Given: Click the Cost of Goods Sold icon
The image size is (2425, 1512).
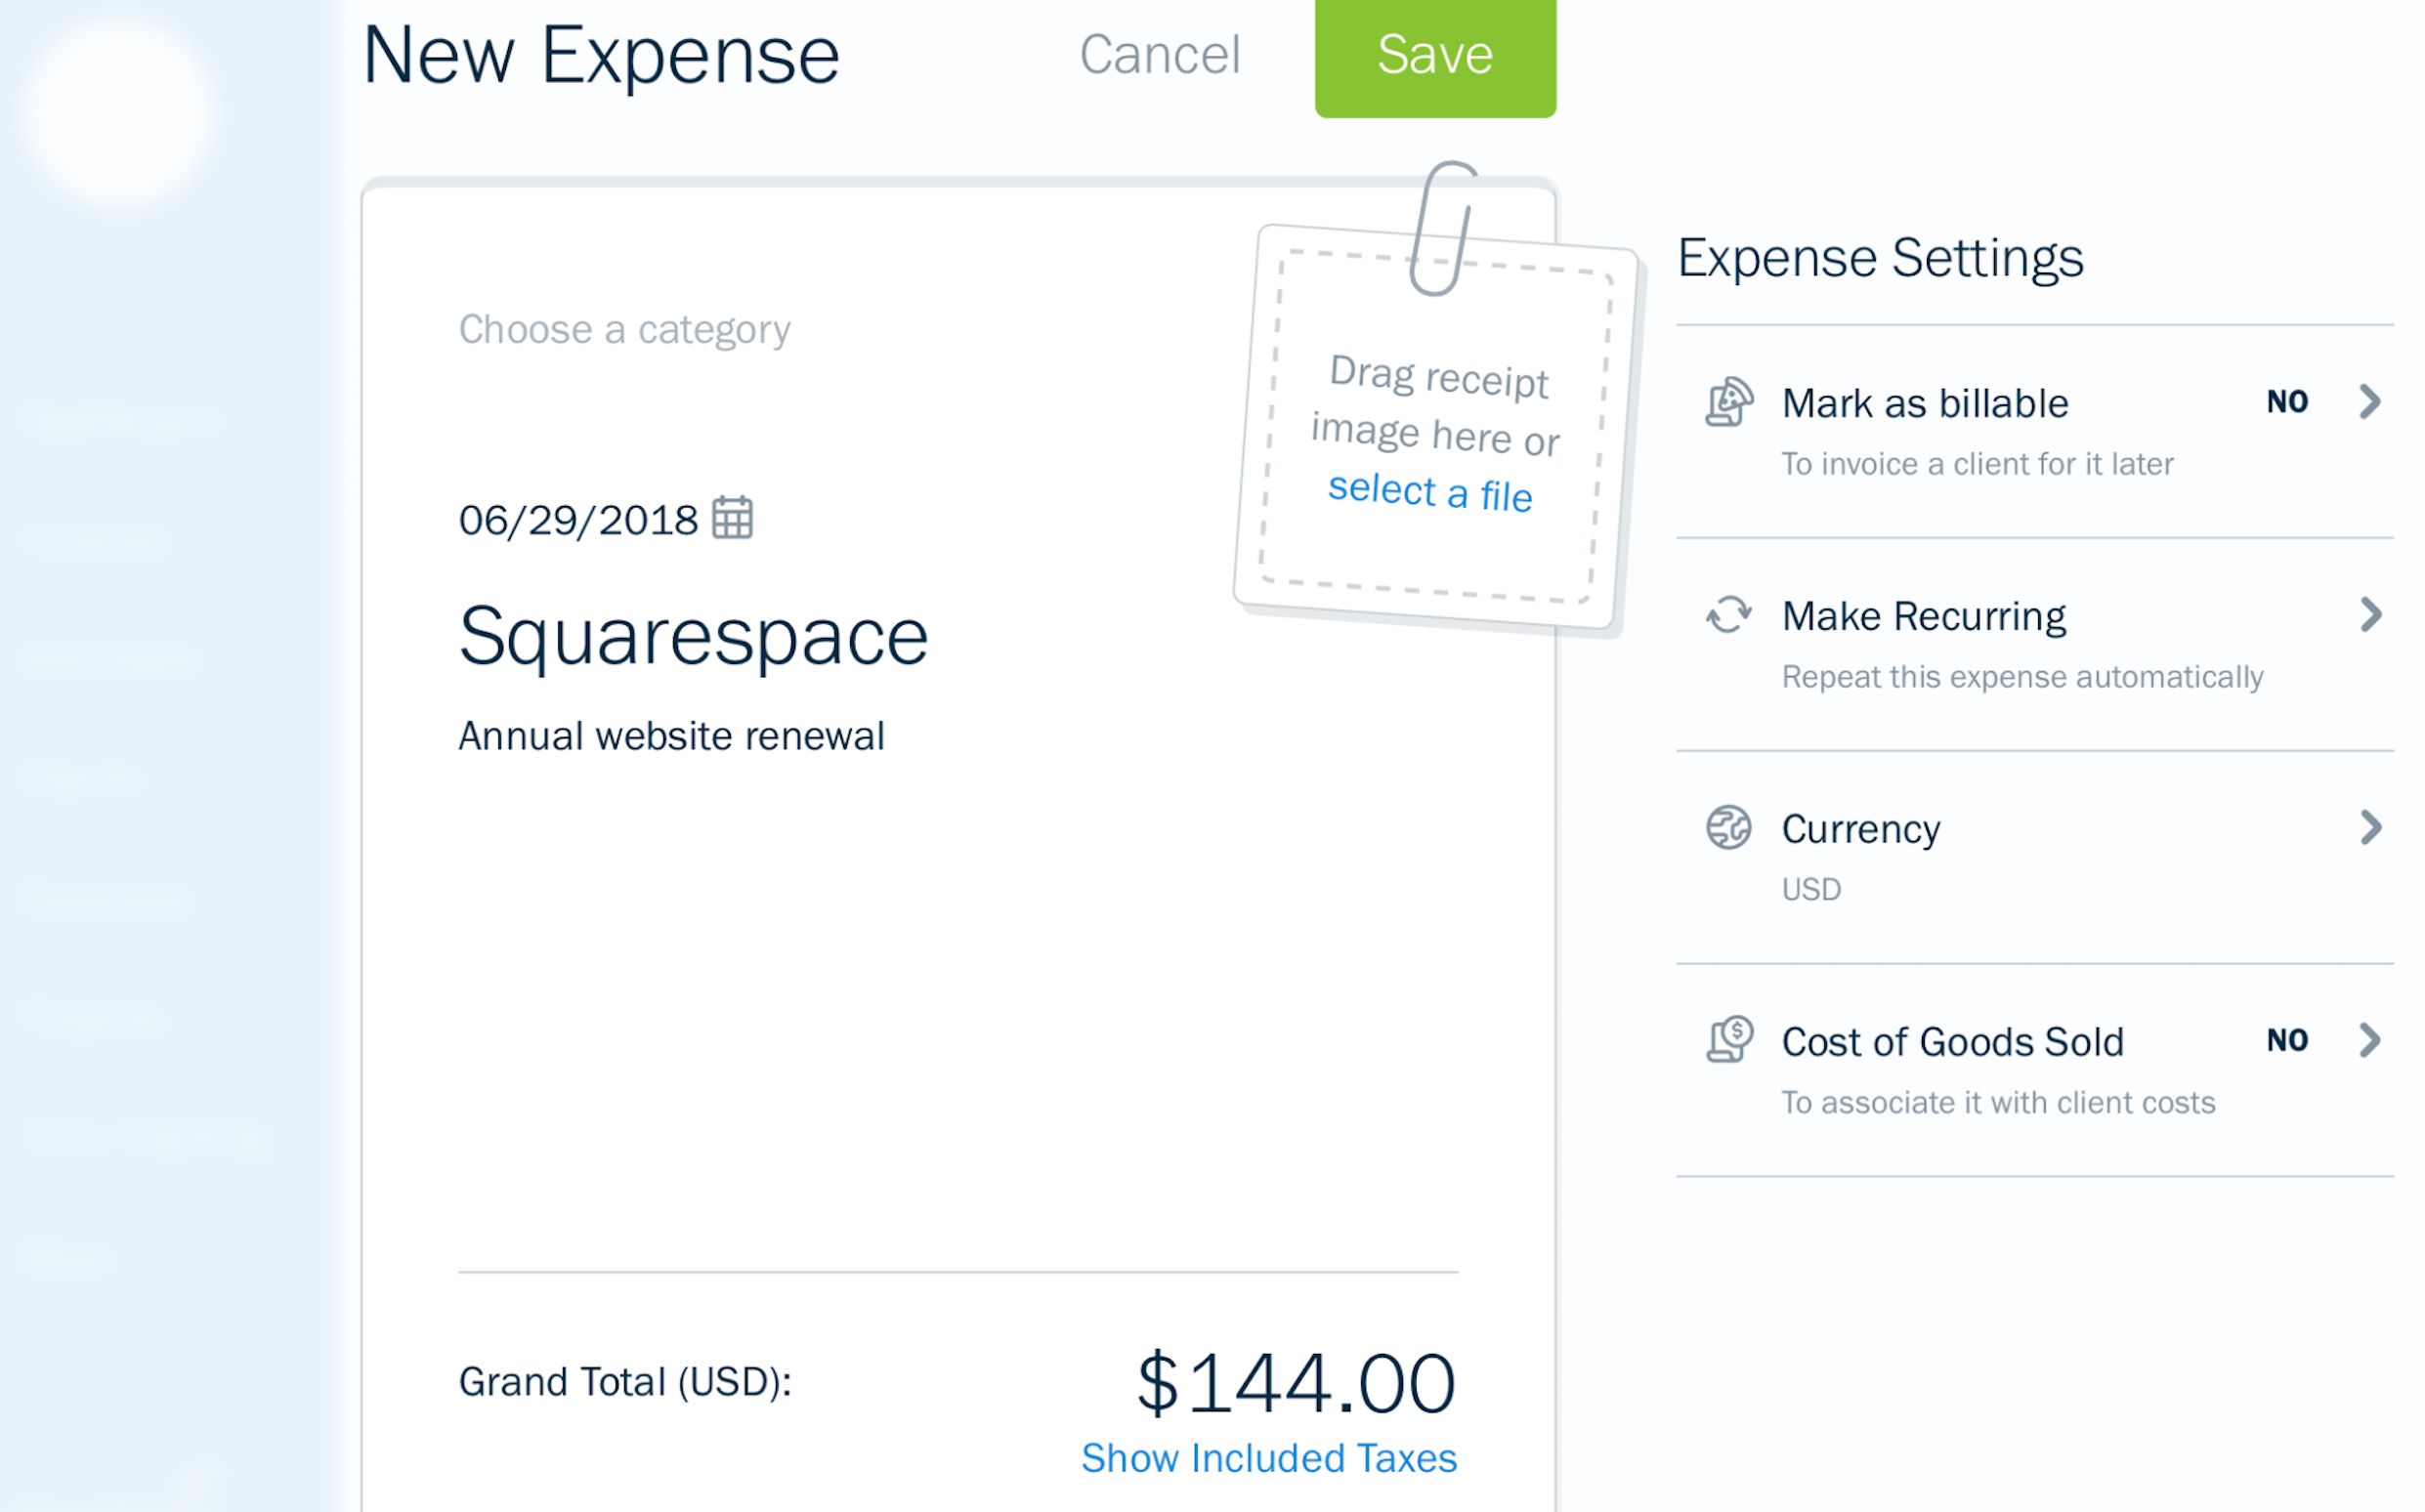Looking at the screenshot, I should click(1728, 1040).
